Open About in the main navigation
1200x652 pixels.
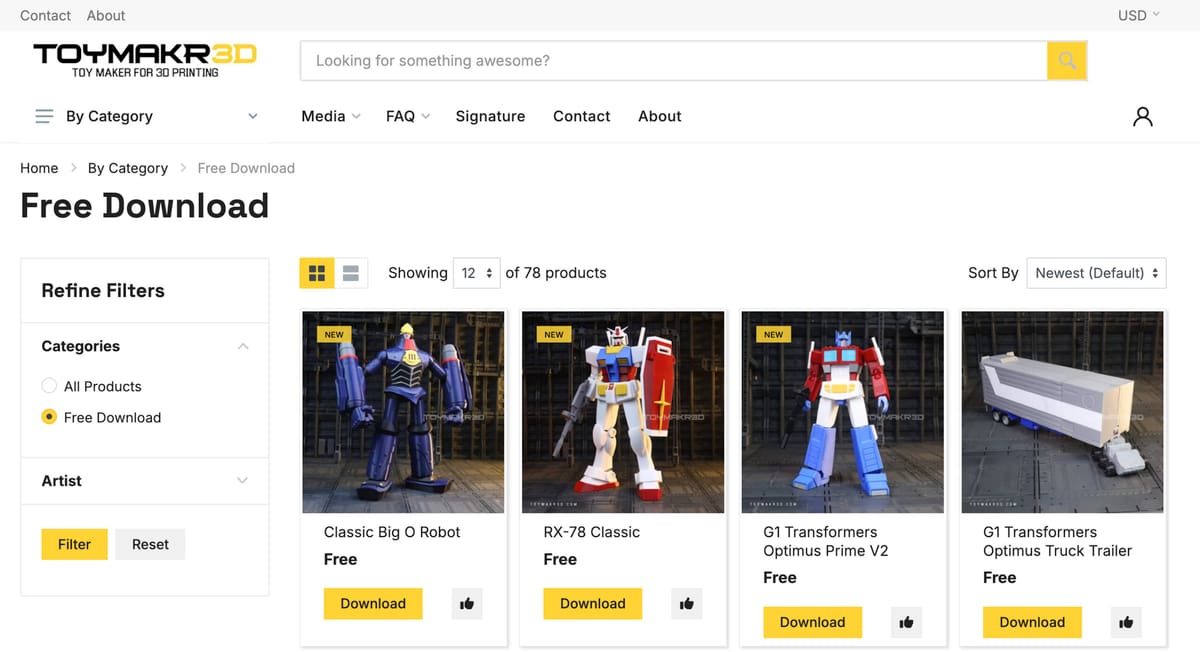[x=660, y=116]
